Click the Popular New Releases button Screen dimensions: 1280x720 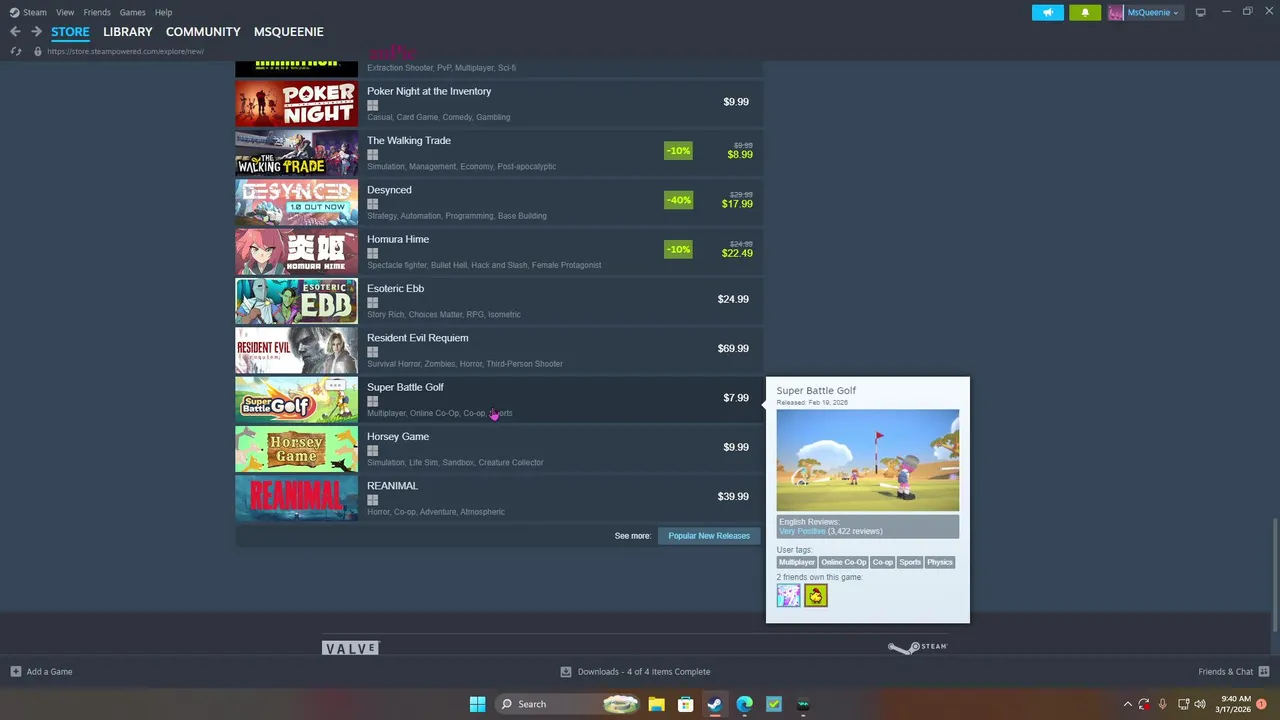click(709, 536)
